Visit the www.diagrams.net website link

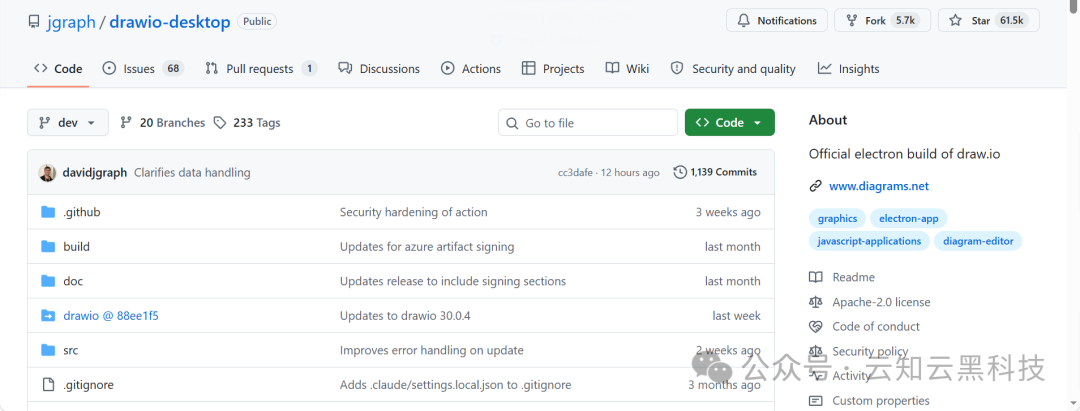coord(879,186)
